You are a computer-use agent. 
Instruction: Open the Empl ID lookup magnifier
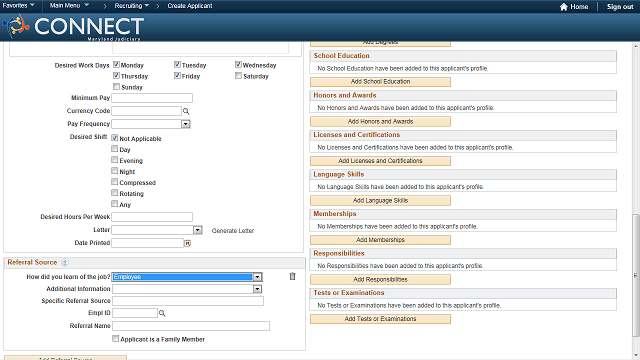pos(162,313)
